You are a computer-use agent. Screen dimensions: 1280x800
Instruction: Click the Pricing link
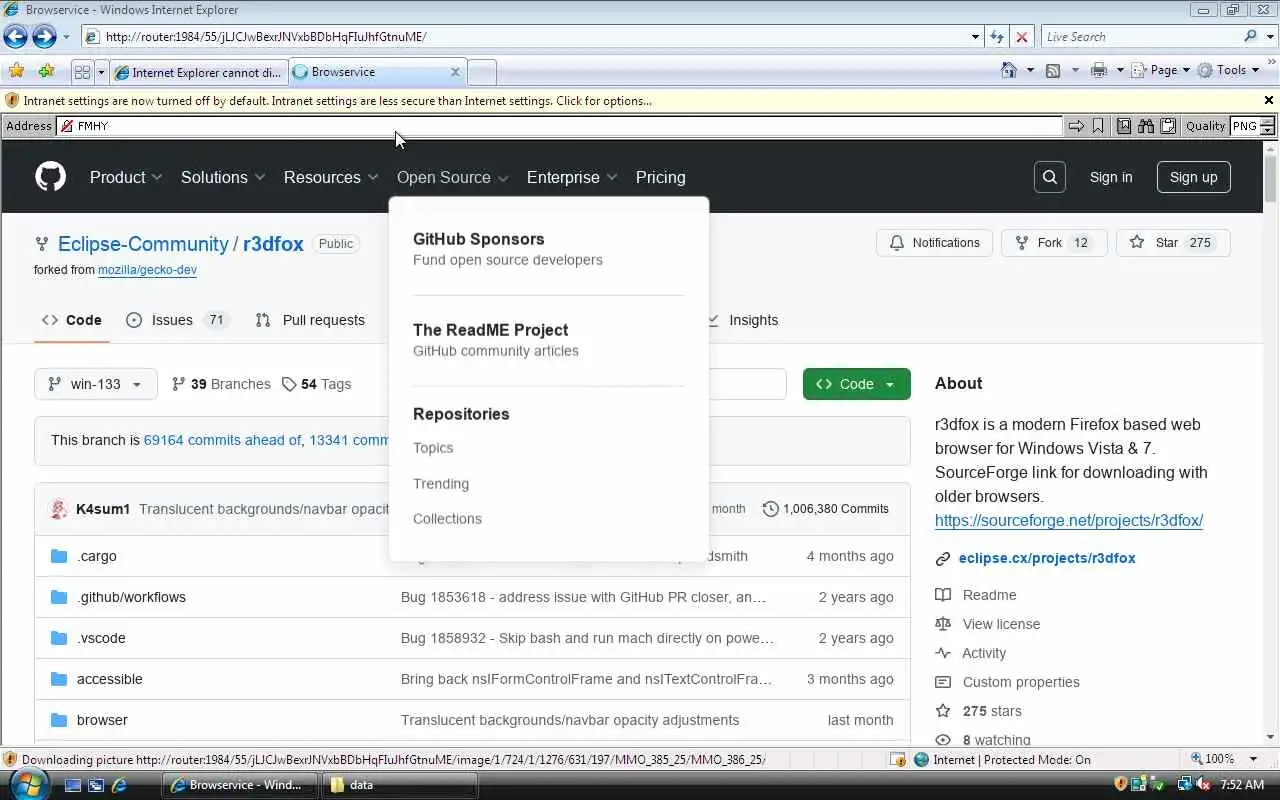661,177
